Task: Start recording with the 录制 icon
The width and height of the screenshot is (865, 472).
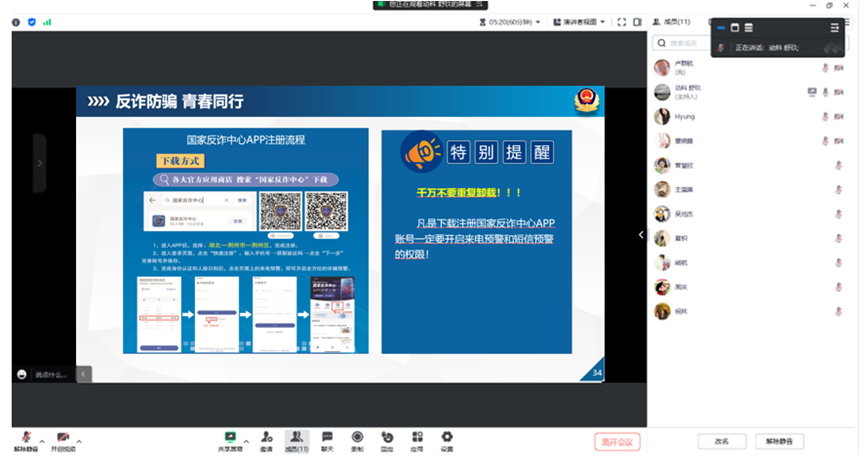Action: coord(357,437)
